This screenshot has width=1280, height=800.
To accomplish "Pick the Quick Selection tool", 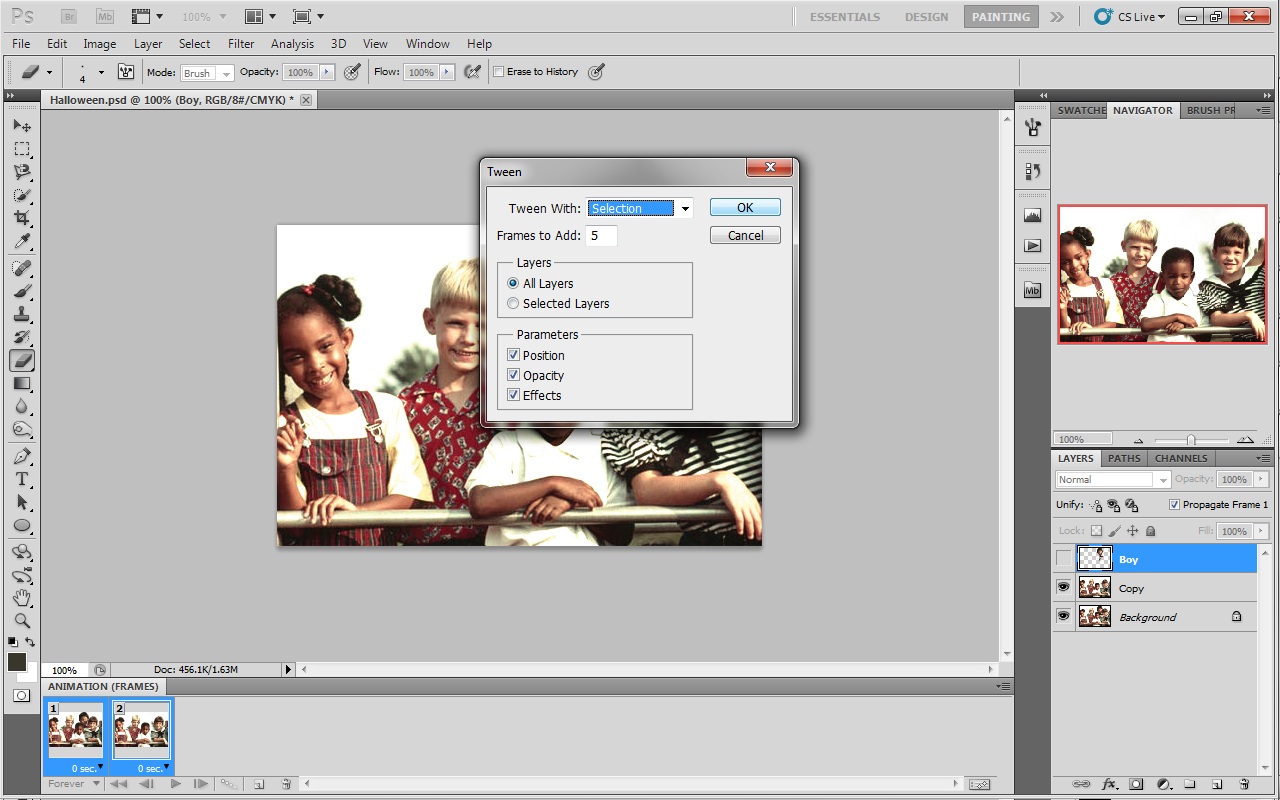I will (22, 195).
